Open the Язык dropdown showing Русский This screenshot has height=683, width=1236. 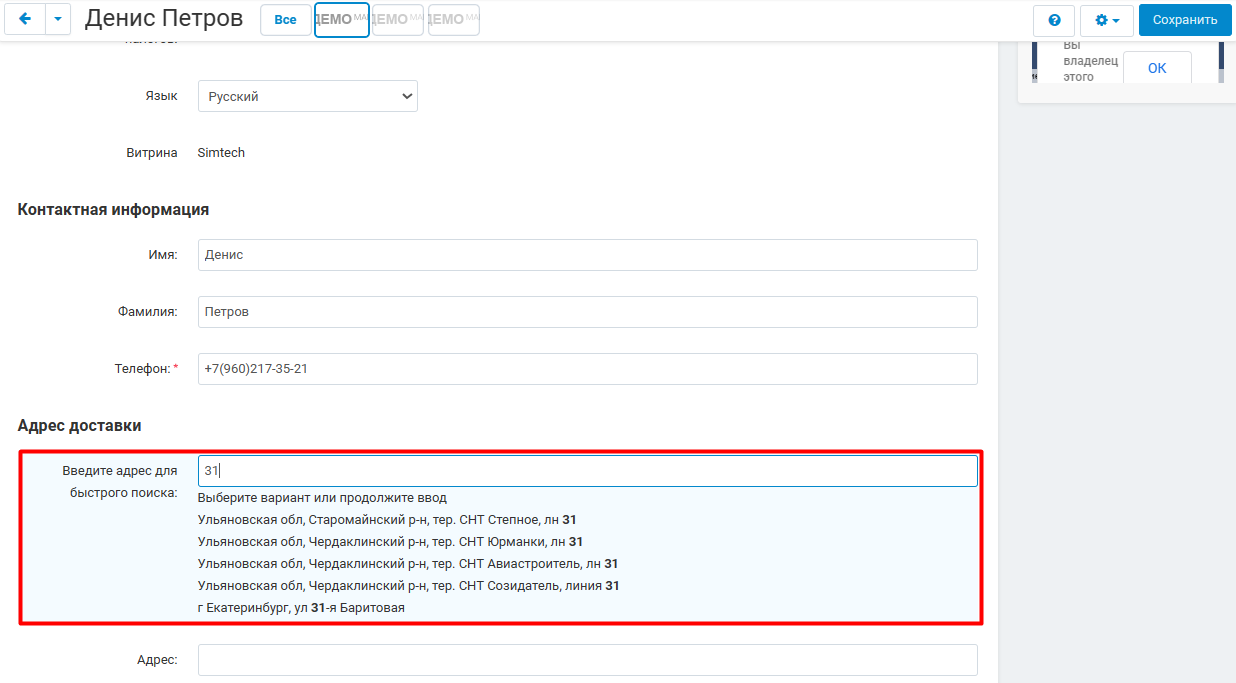308,96
